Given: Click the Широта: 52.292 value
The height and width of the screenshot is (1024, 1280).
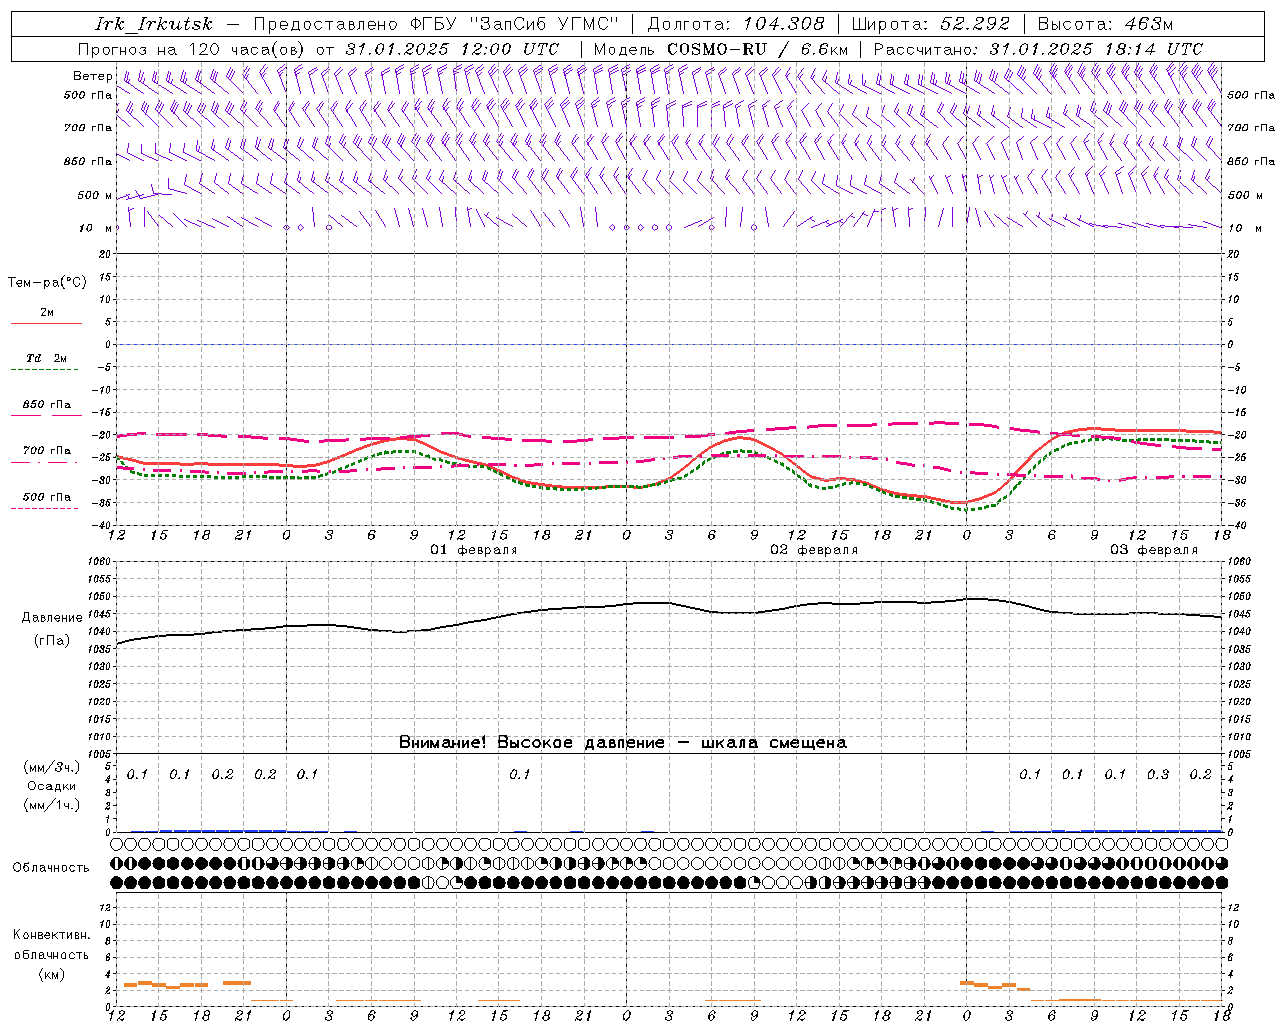Looking at the screenshot, I should coord(931,24).
